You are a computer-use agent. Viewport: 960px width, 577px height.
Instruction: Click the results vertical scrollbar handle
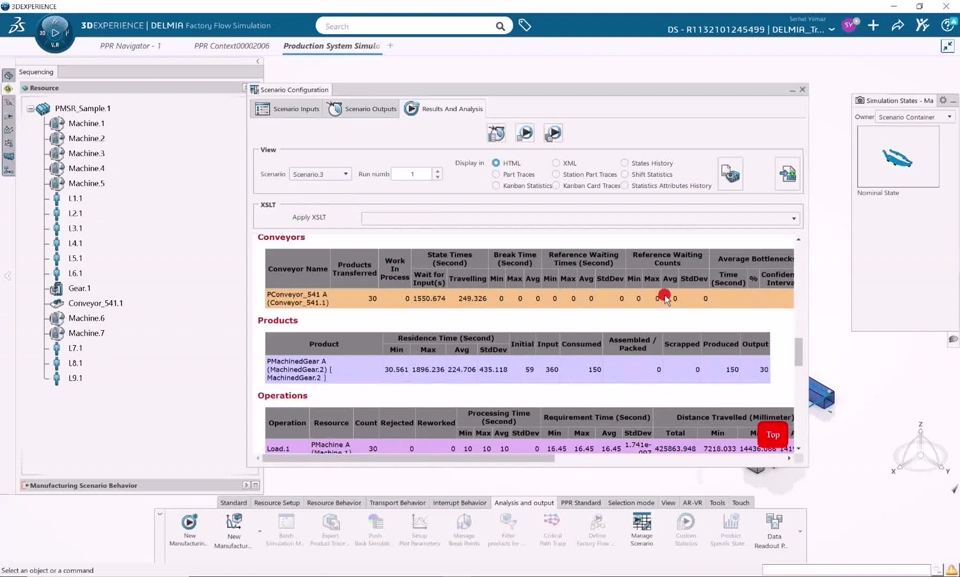tap(798, 352)
